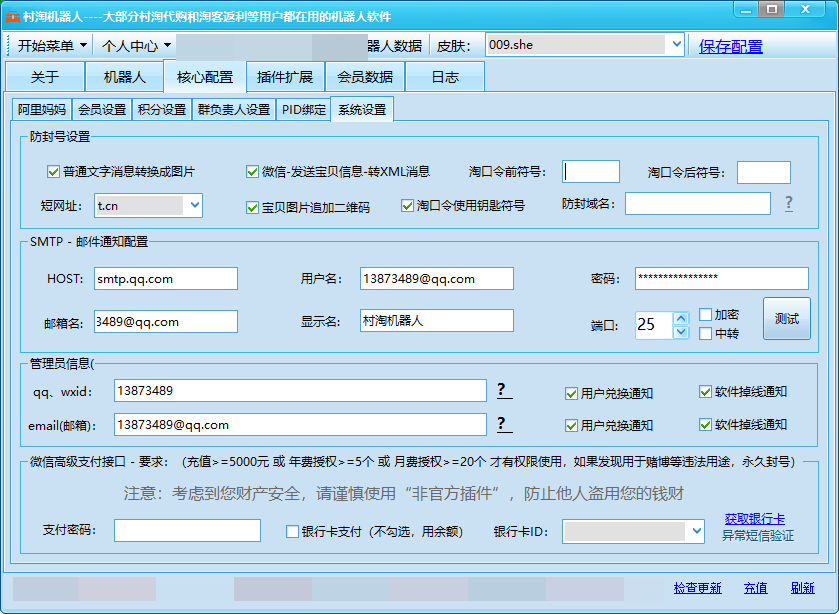The image size is (839, 614).
Task: Open the 短网址 dropdown list
Action: tap(194, 205)
